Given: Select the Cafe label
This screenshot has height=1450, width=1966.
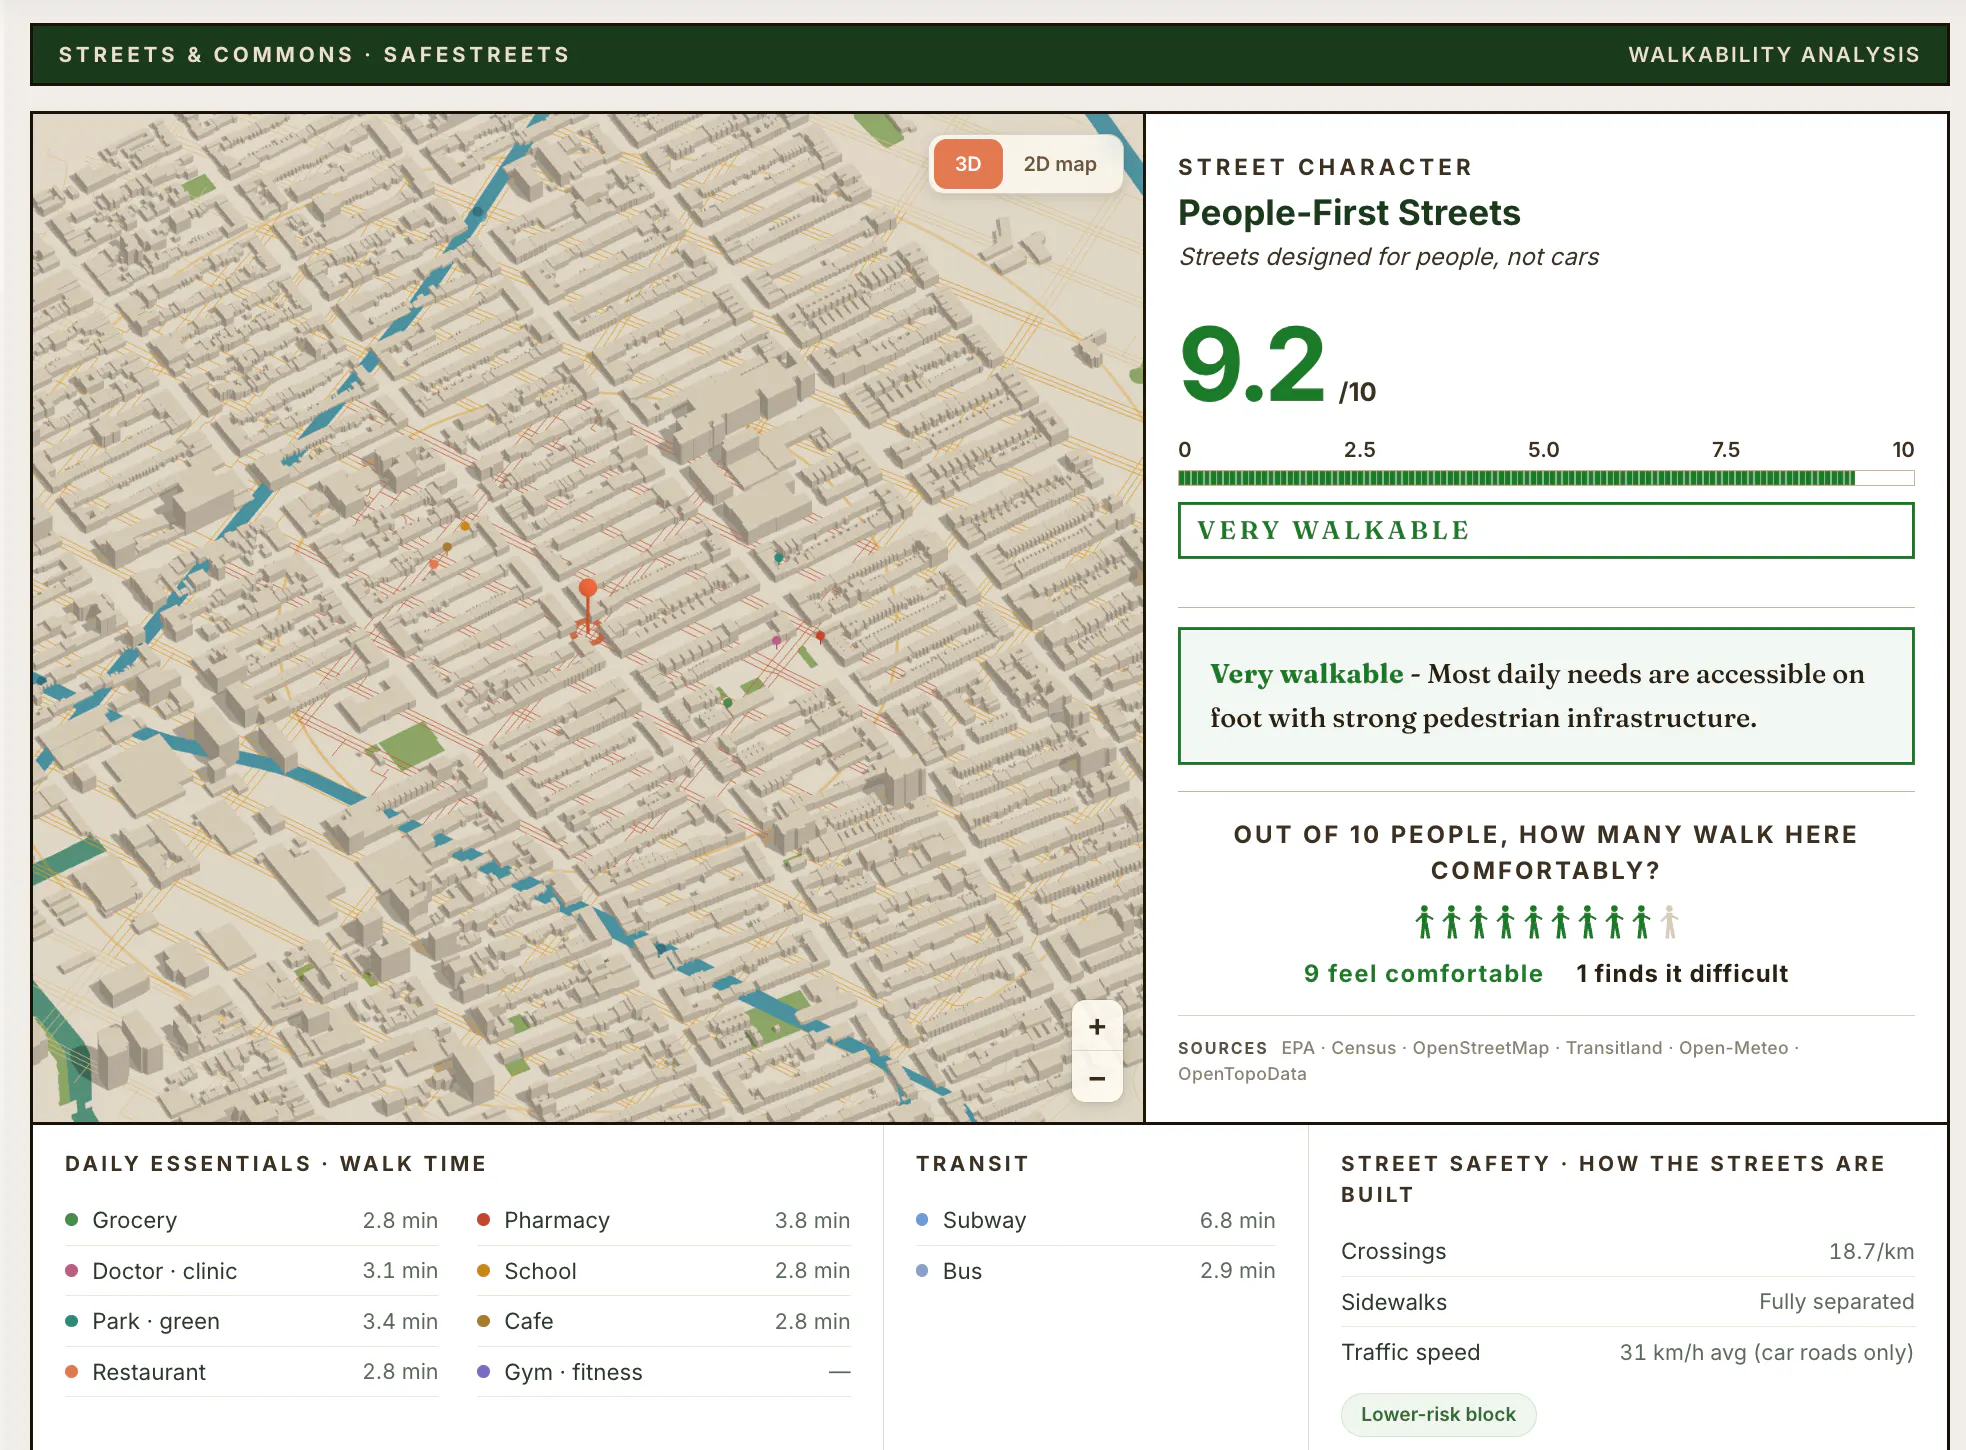Looking at the screenshot, I should coord(529,1321).
